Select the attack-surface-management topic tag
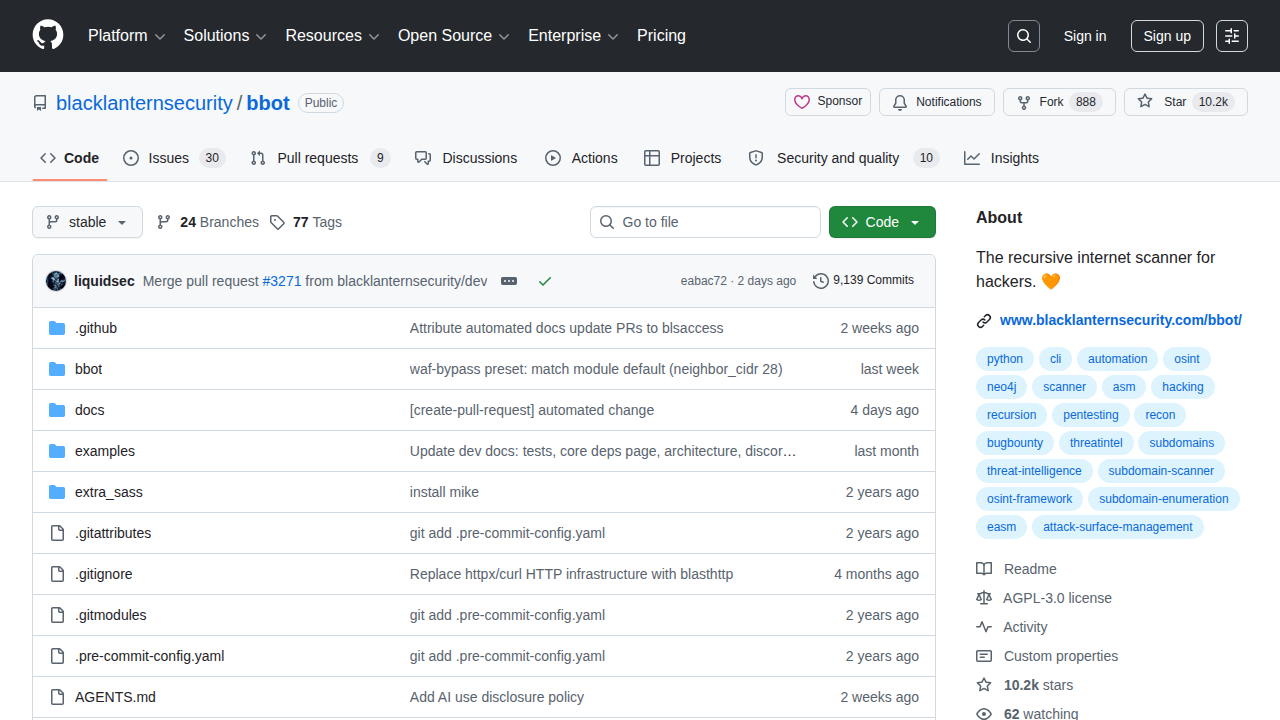Screen dimensions: 1280x720 1118,527
